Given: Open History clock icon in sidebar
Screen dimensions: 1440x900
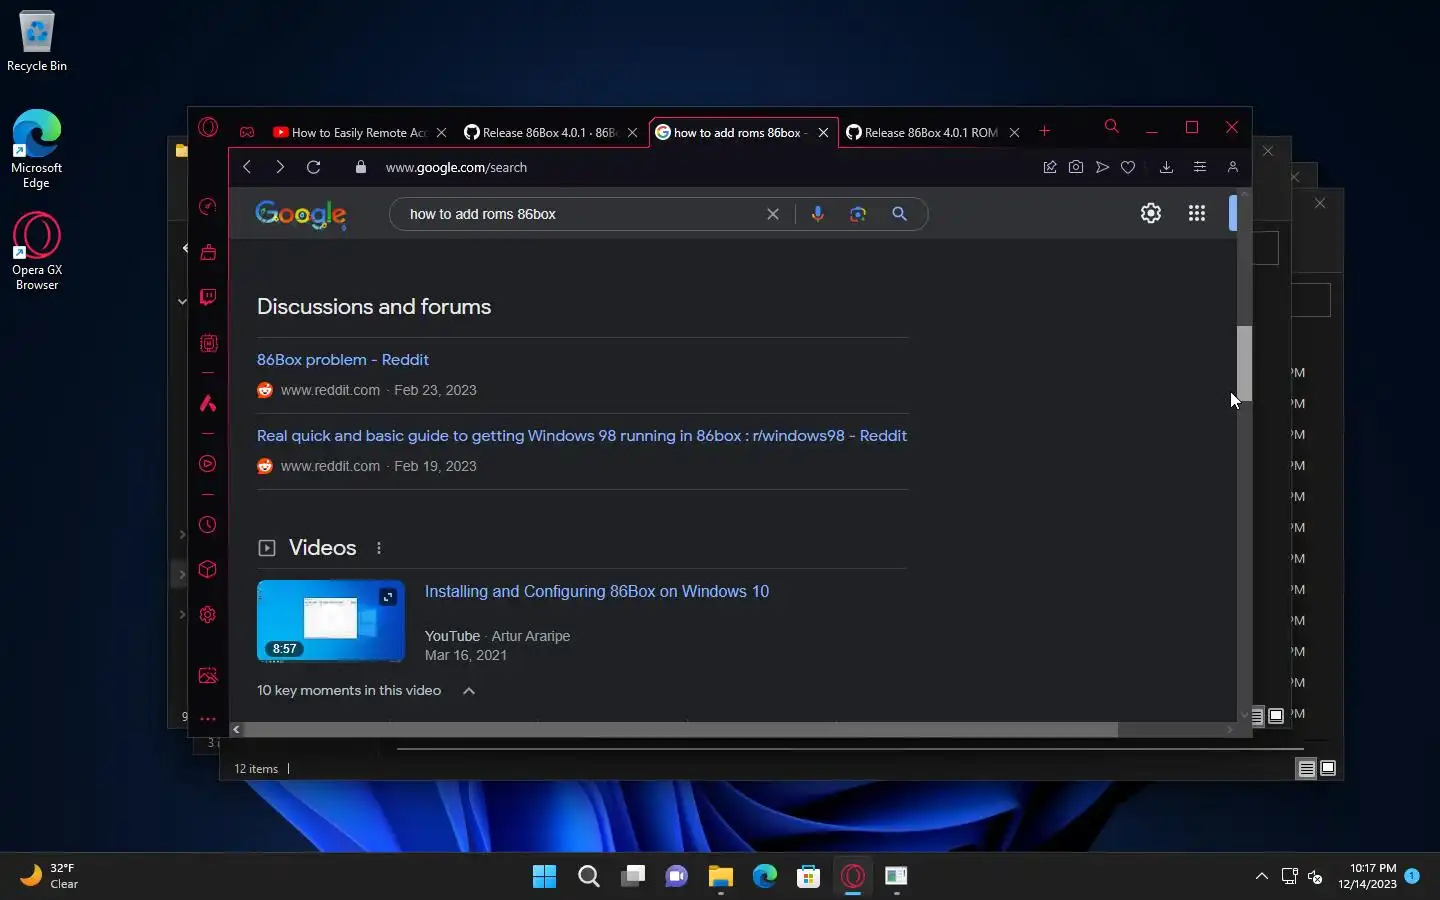Looking at the screenshot, I should click(x=208, y=525).
